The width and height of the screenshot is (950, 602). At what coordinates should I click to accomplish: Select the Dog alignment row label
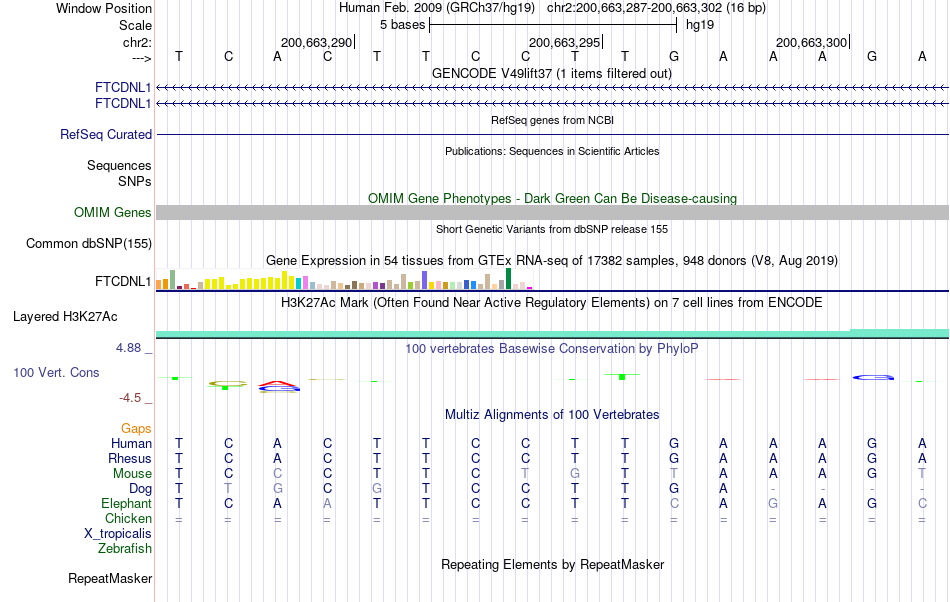pyautogui.click(x=140, y=488)
